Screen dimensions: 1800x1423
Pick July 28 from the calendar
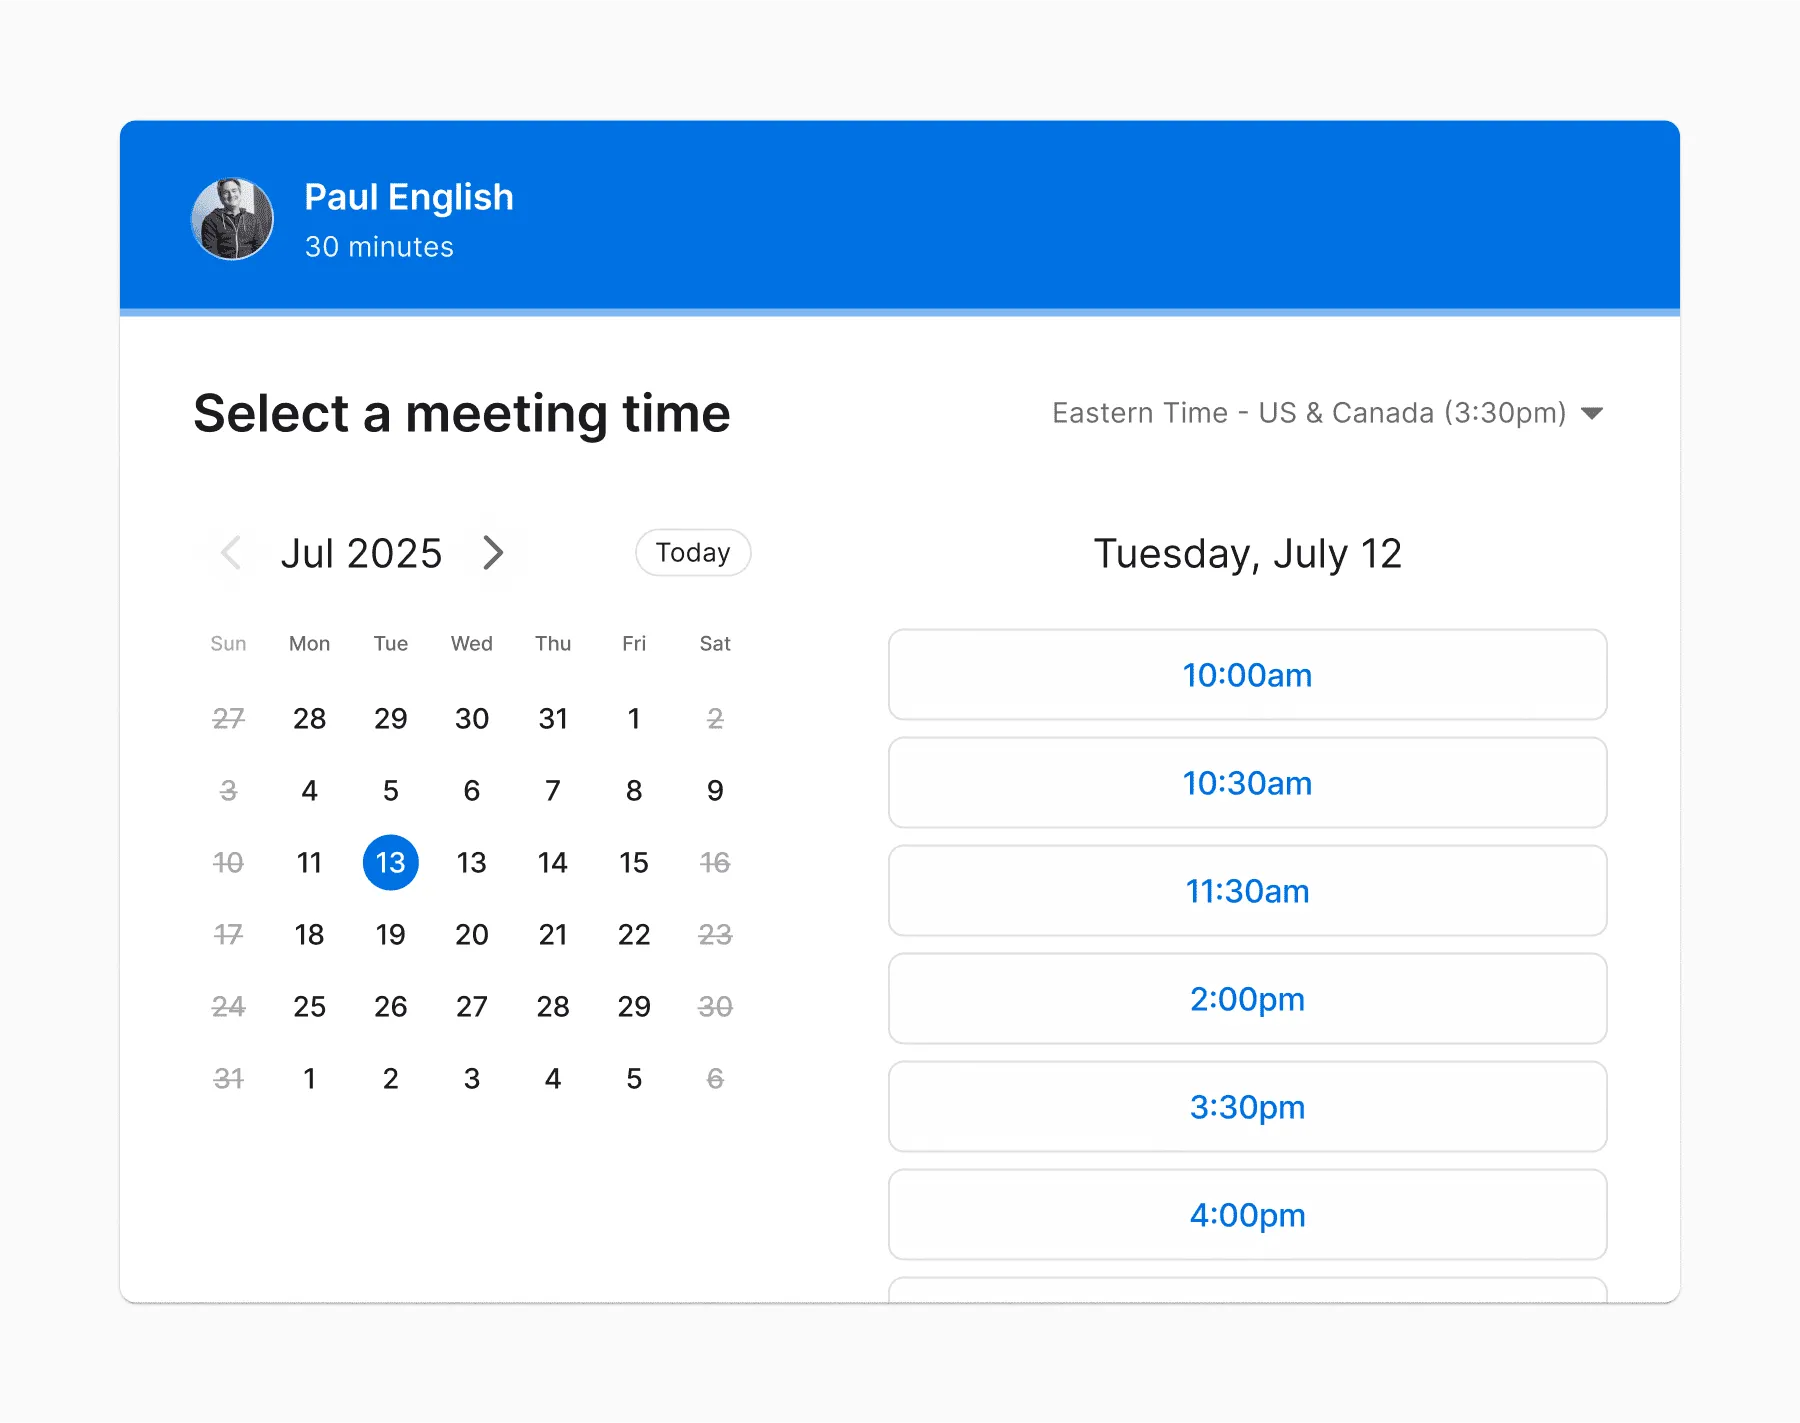tap(553, 1006)
